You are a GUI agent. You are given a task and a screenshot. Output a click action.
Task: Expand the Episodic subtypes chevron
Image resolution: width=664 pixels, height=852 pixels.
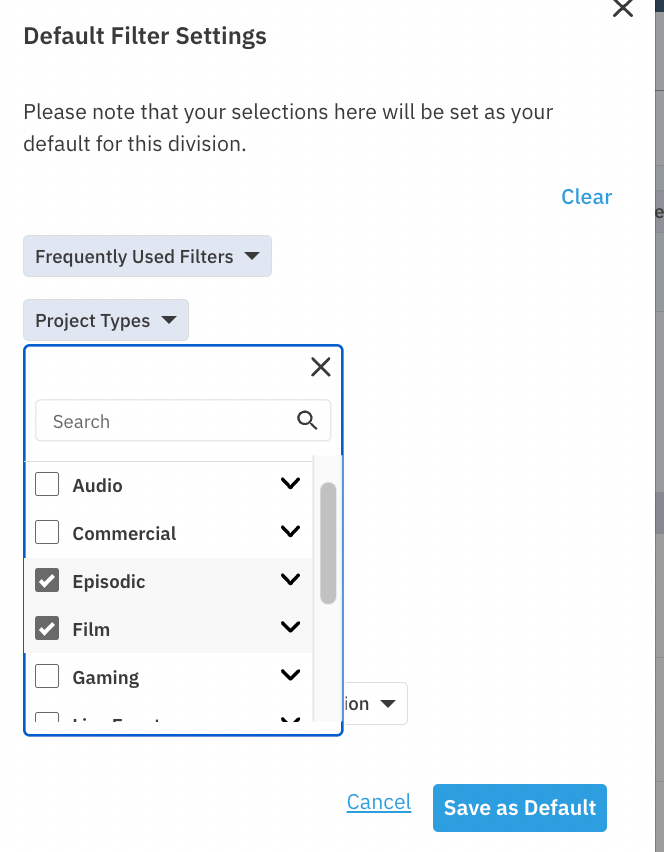290,579
